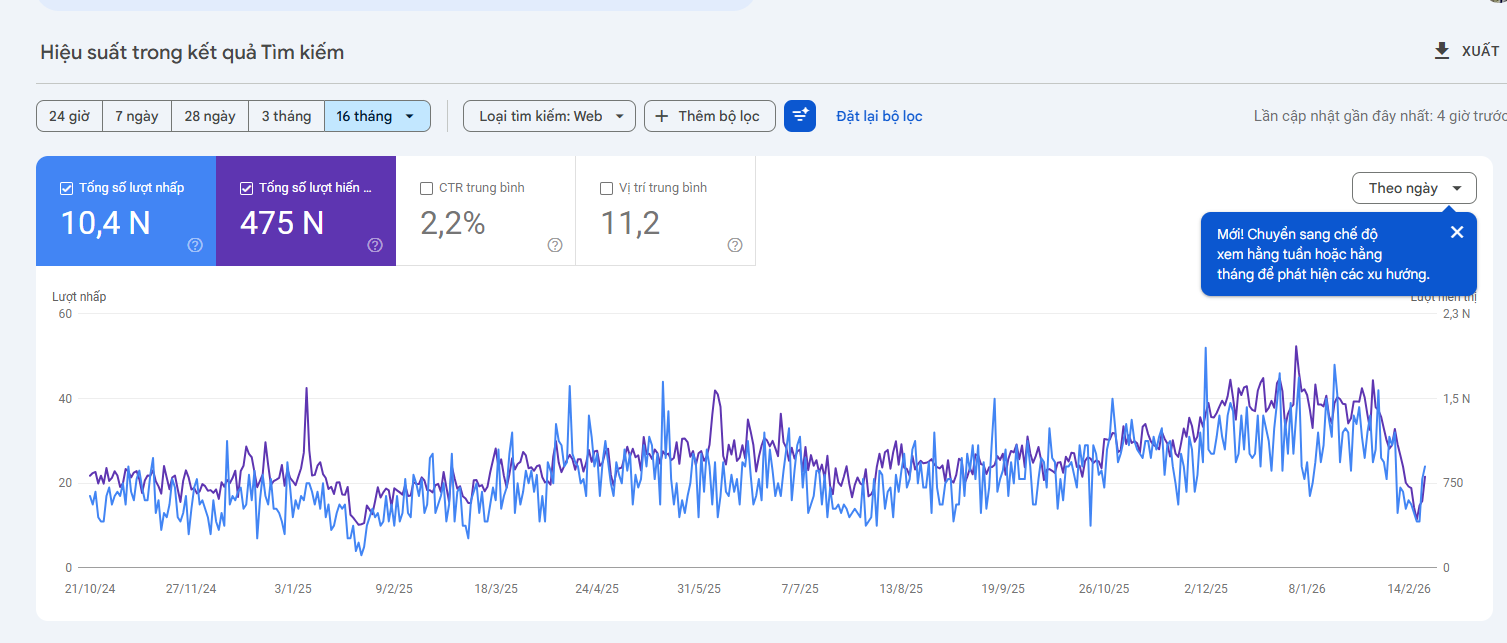This screenshot has height=643, width=1507.
Task: Dismiss the weekly view tip popup
Action: coord(1456,232)
